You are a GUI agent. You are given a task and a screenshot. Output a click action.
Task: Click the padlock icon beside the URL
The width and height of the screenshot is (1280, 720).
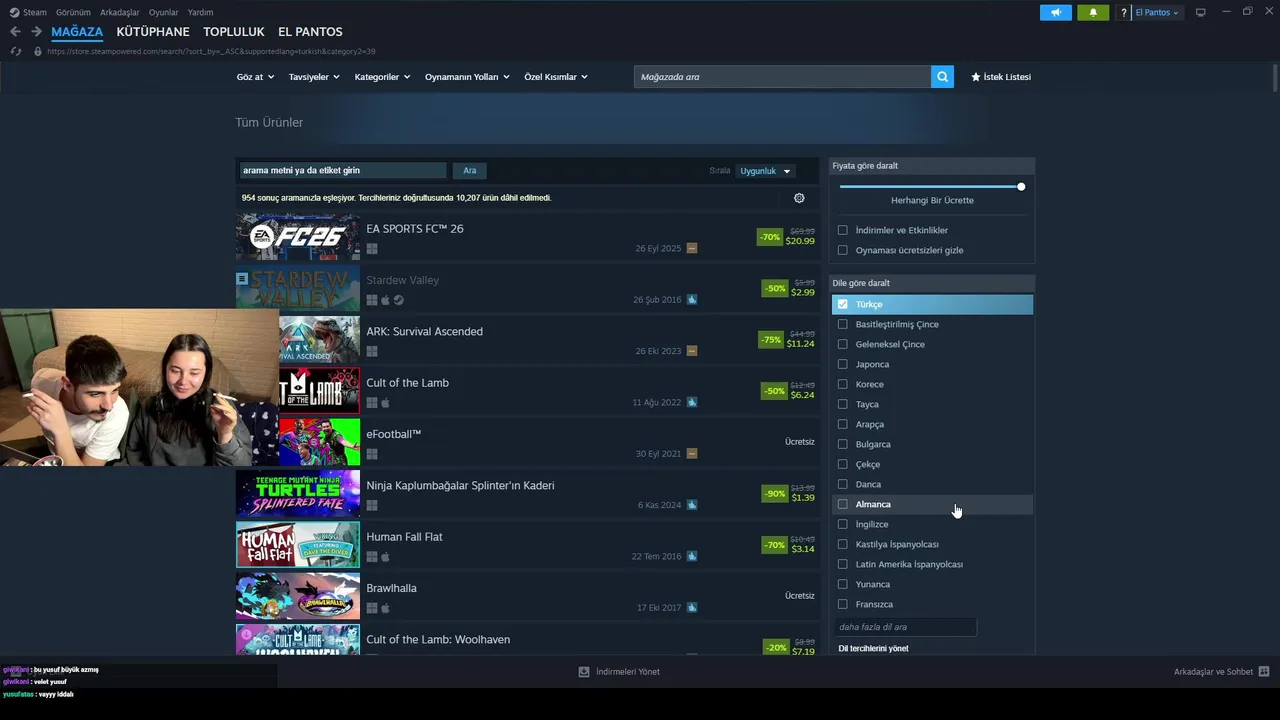[x=39, y=51]
